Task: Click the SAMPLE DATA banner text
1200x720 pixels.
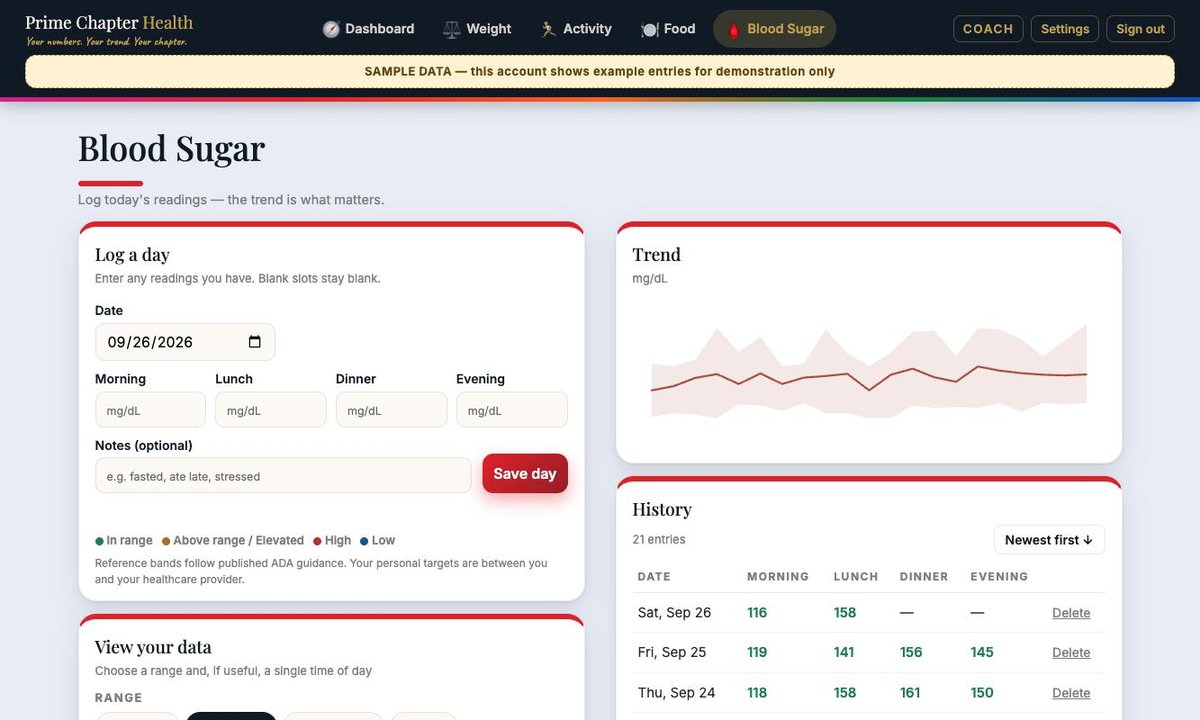Action: point(600,72)
